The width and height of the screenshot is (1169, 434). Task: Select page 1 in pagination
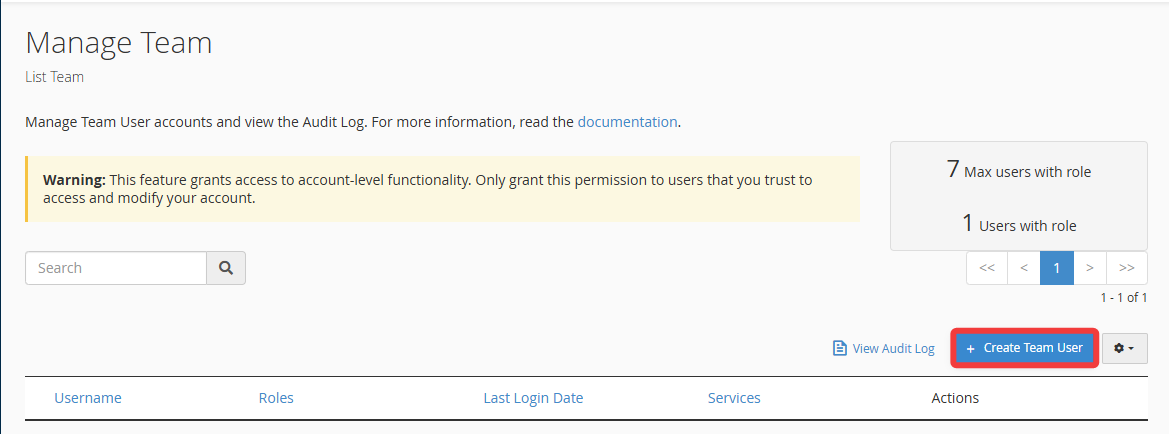[1056, 268]
